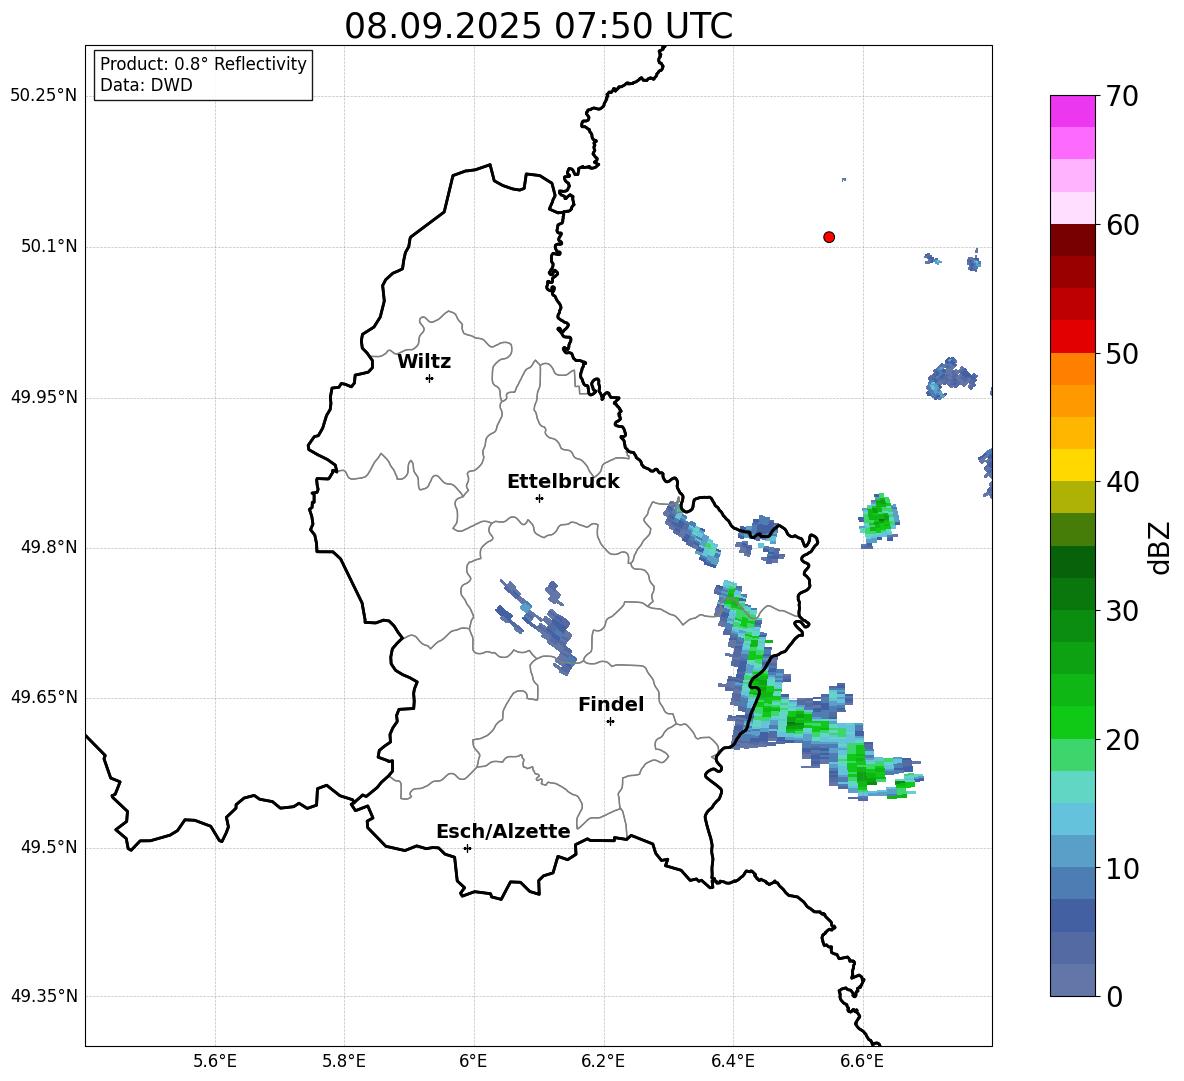
Task: Click the Findel city label
Action: pyautogui.click(x=611, y=704)
